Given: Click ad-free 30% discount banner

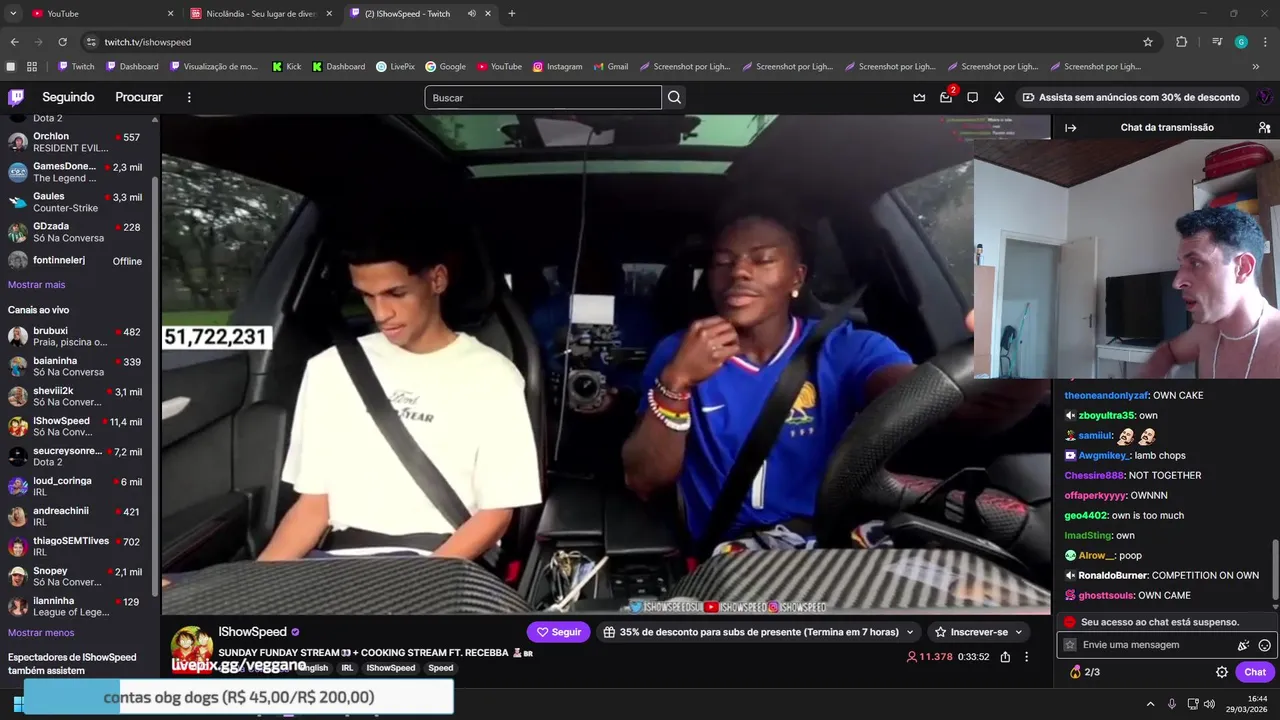Looking at the screenshot, I should pyautogui.click(x=1130, y=97).
